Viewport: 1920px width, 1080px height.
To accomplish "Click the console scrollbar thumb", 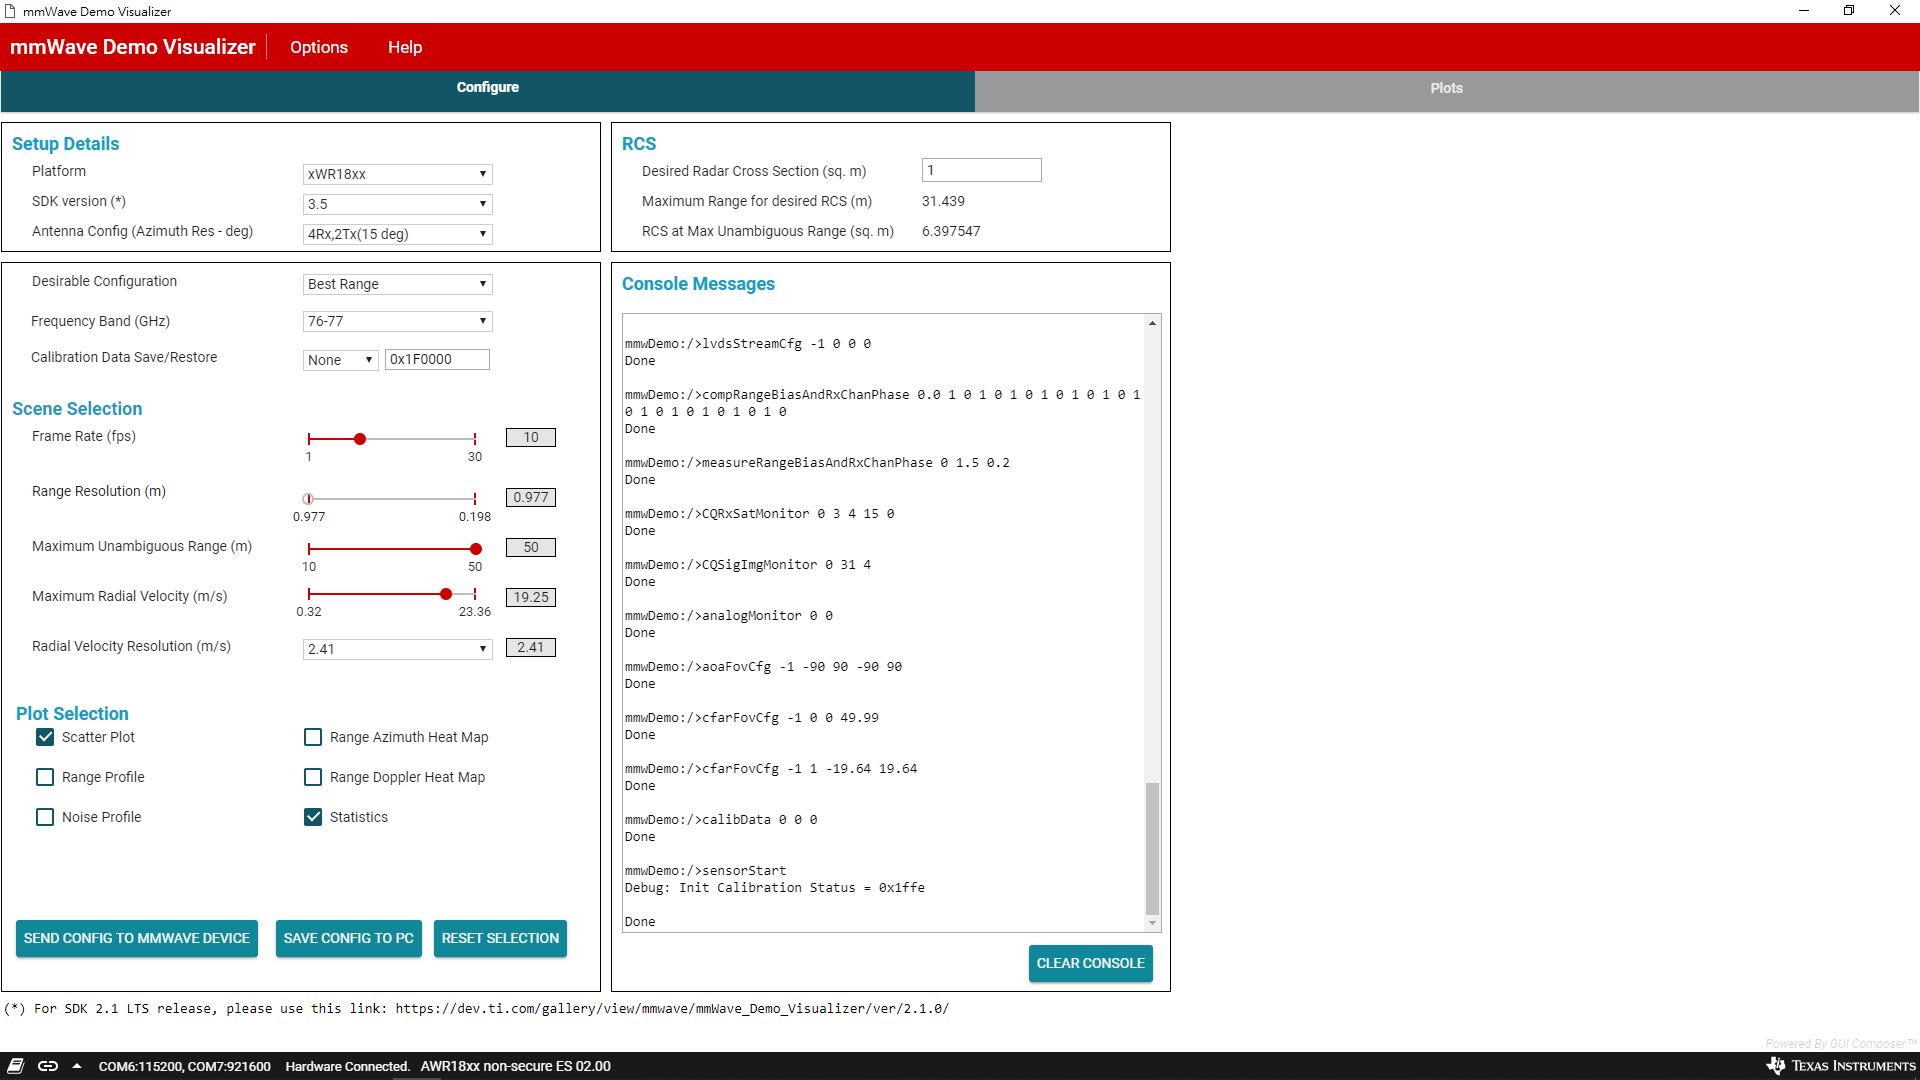I will (x=1152, y=848).
